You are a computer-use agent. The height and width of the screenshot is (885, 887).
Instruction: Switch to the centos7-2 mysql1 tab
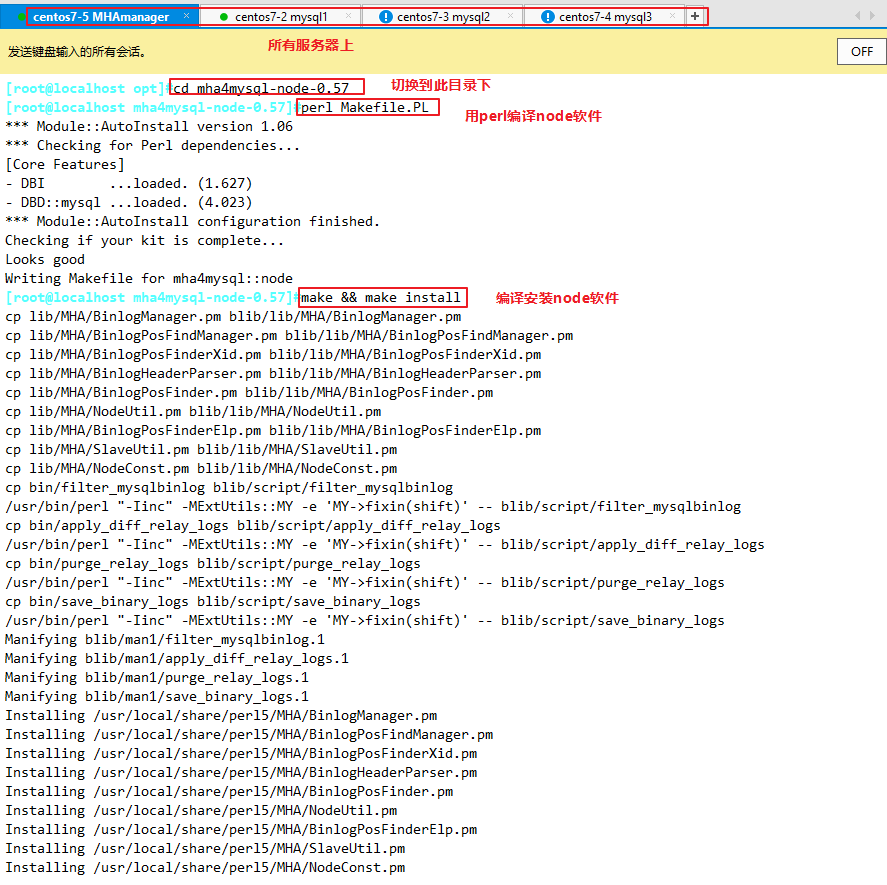pos(281,17)
